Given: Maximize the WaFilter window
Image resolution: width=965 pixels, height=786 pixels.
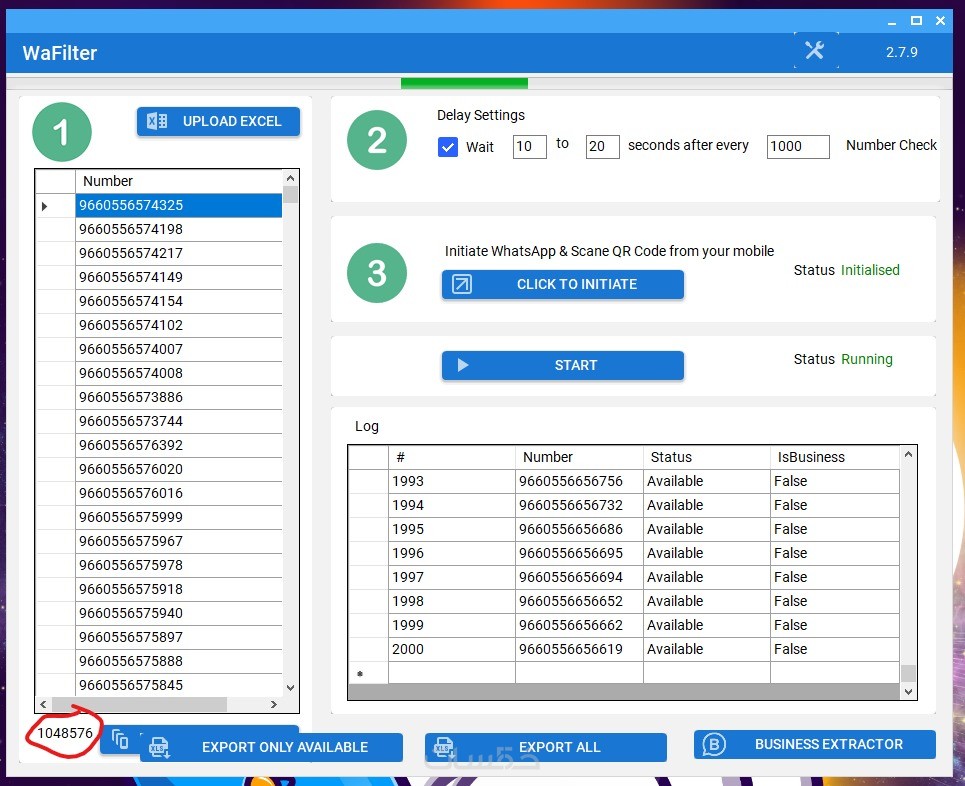Looking at the screenshot, I should tap(916, 21).
